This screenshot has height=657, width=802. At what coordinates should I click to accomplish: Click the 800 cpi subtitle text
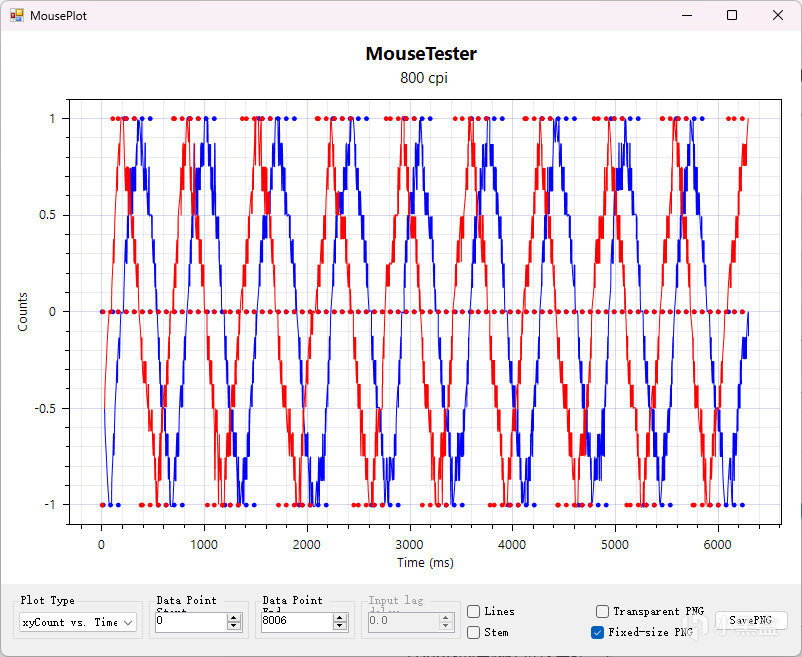click(424, 78)
